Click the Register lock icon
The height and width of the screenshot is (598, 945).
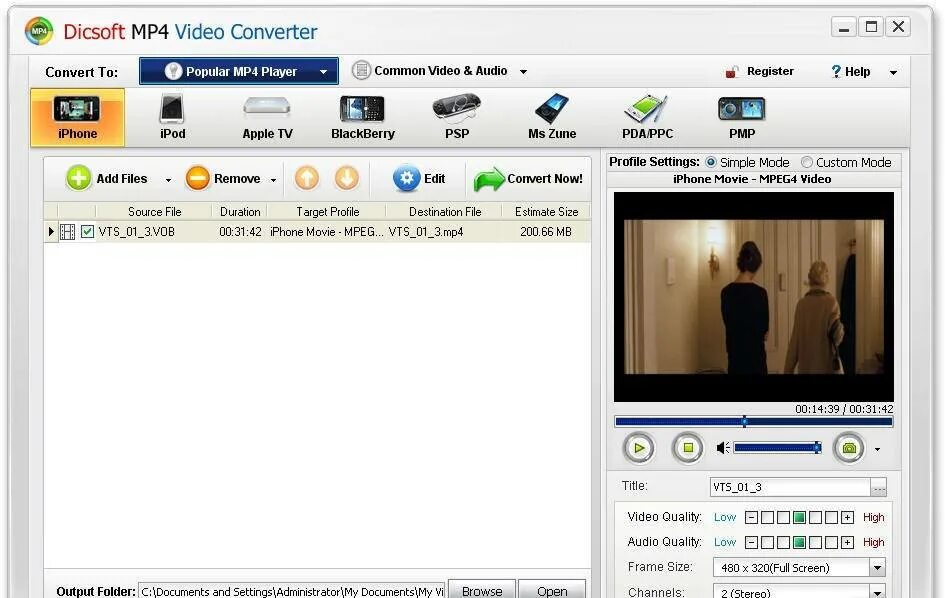[732, 72]
